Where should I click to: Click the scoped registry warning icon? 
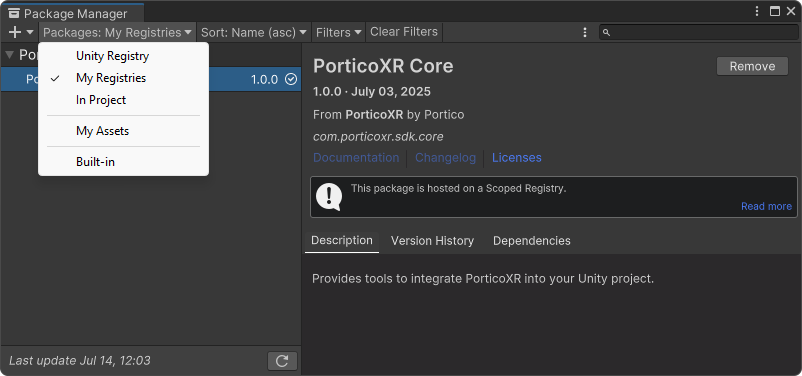329,197
